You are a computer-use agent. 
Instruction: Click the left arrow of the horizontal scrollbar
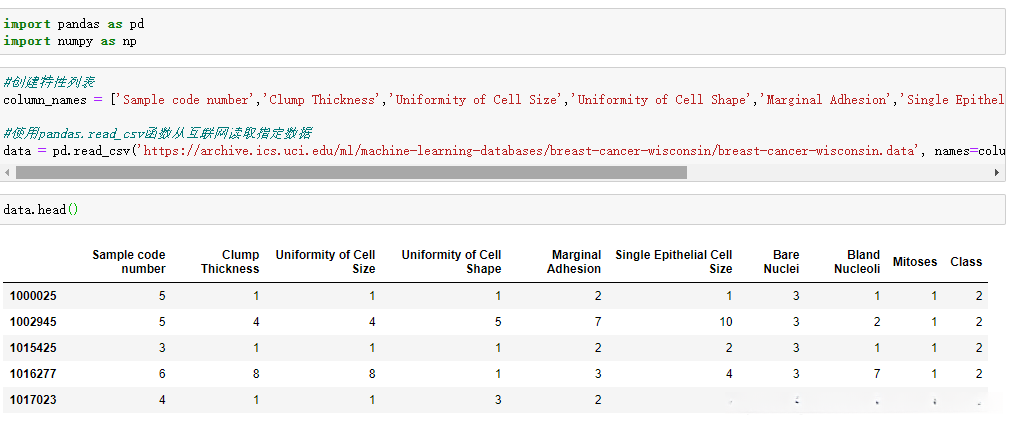9,172
